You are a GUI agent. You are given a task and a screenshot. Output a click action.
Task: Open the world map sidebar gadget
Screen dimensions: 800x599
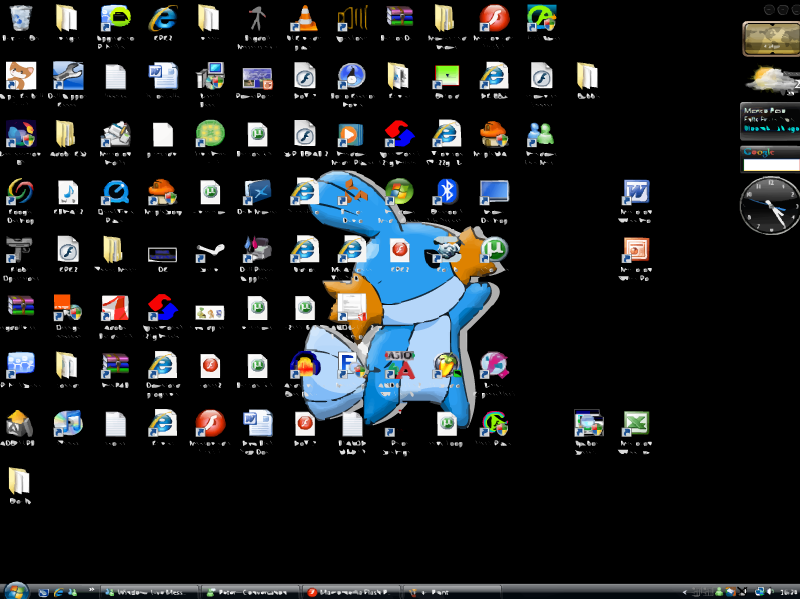pyautogui.click(x=771, y=38)
